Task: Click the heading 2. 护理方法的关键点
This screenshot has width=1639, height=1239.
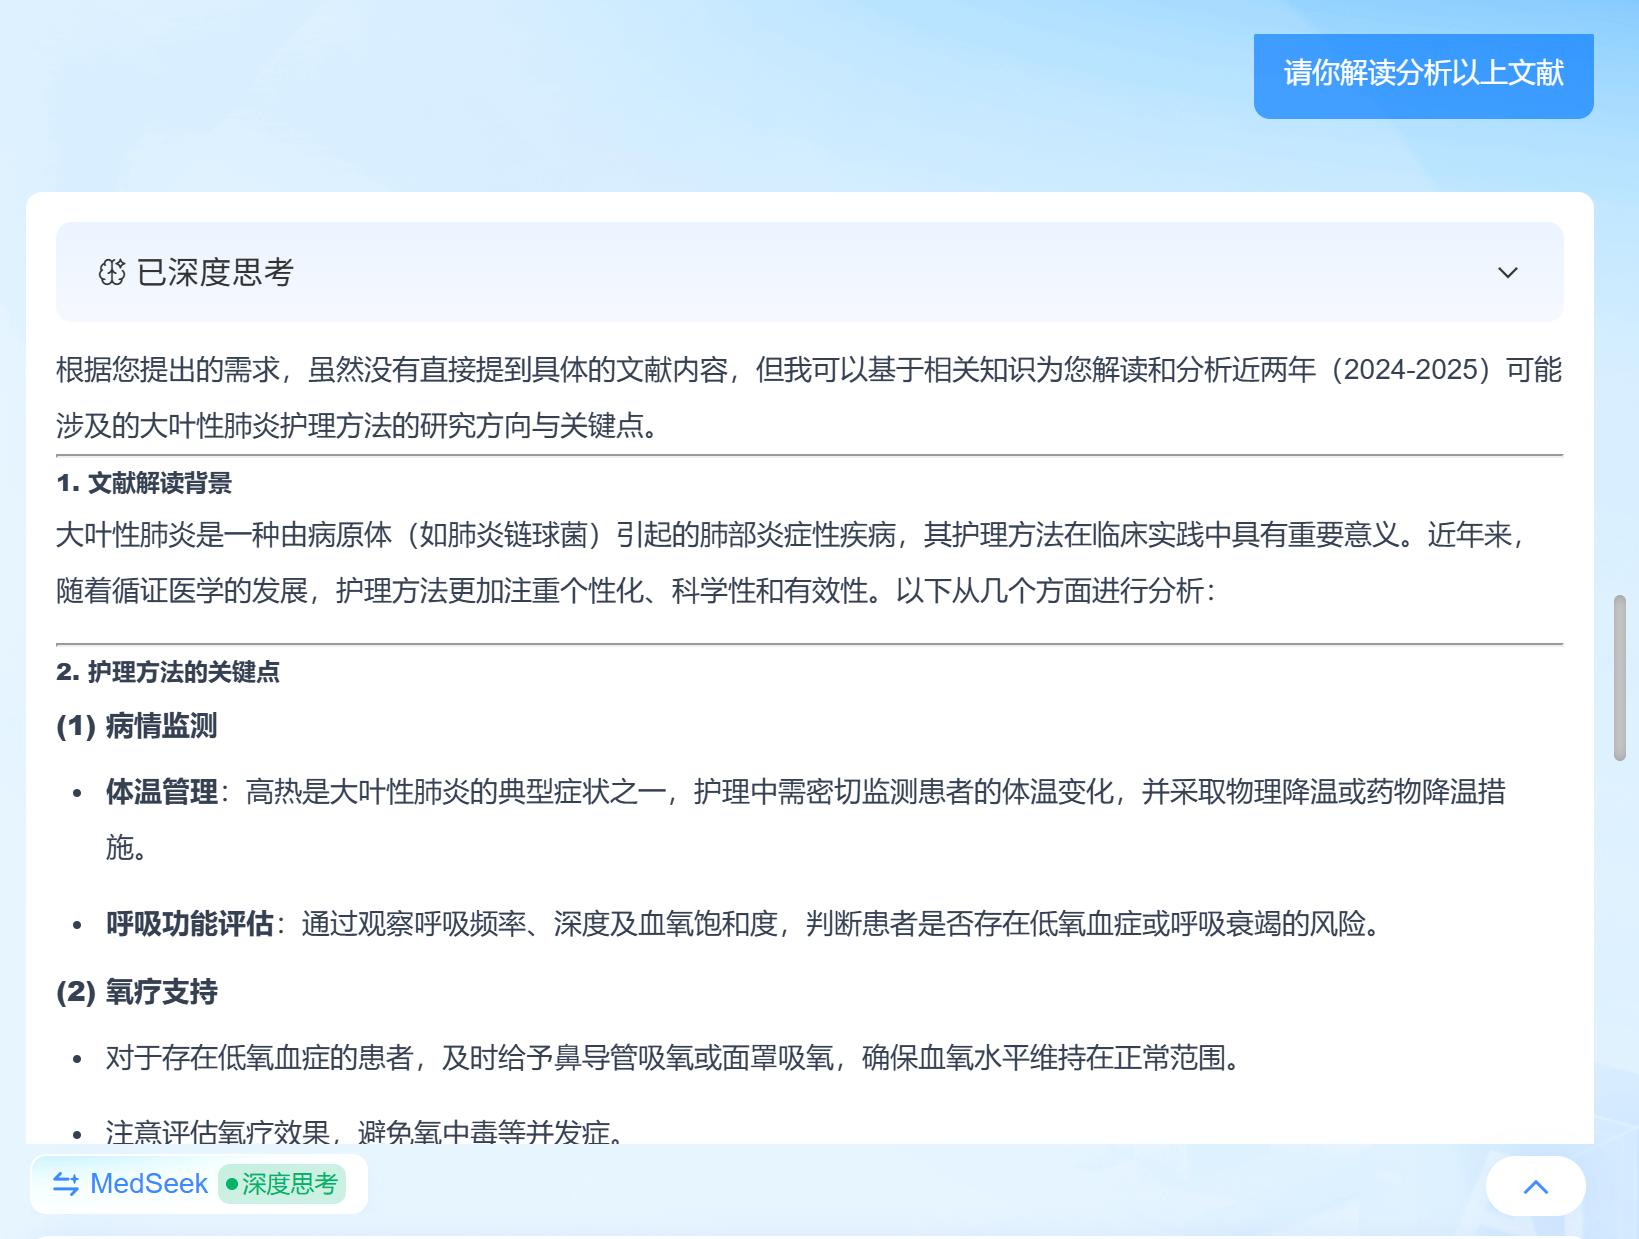Action: tap(169, 673)
